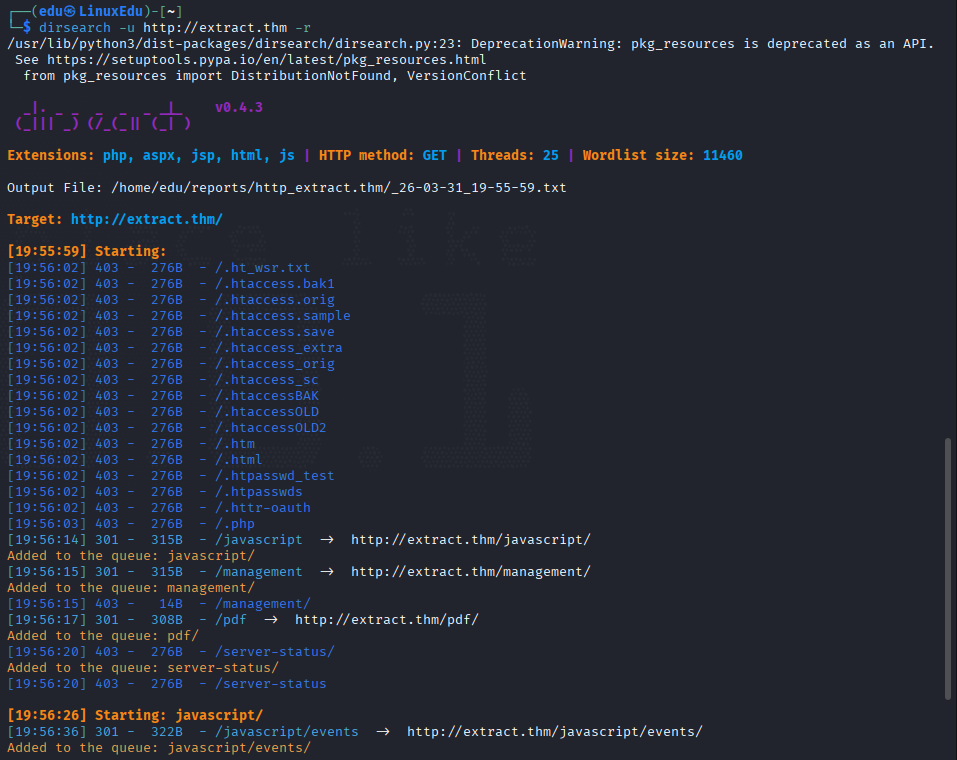Click the Target URL http://extract.thm/
The width and height of the screenshot is (957, 760).
[x=146, y=219]
